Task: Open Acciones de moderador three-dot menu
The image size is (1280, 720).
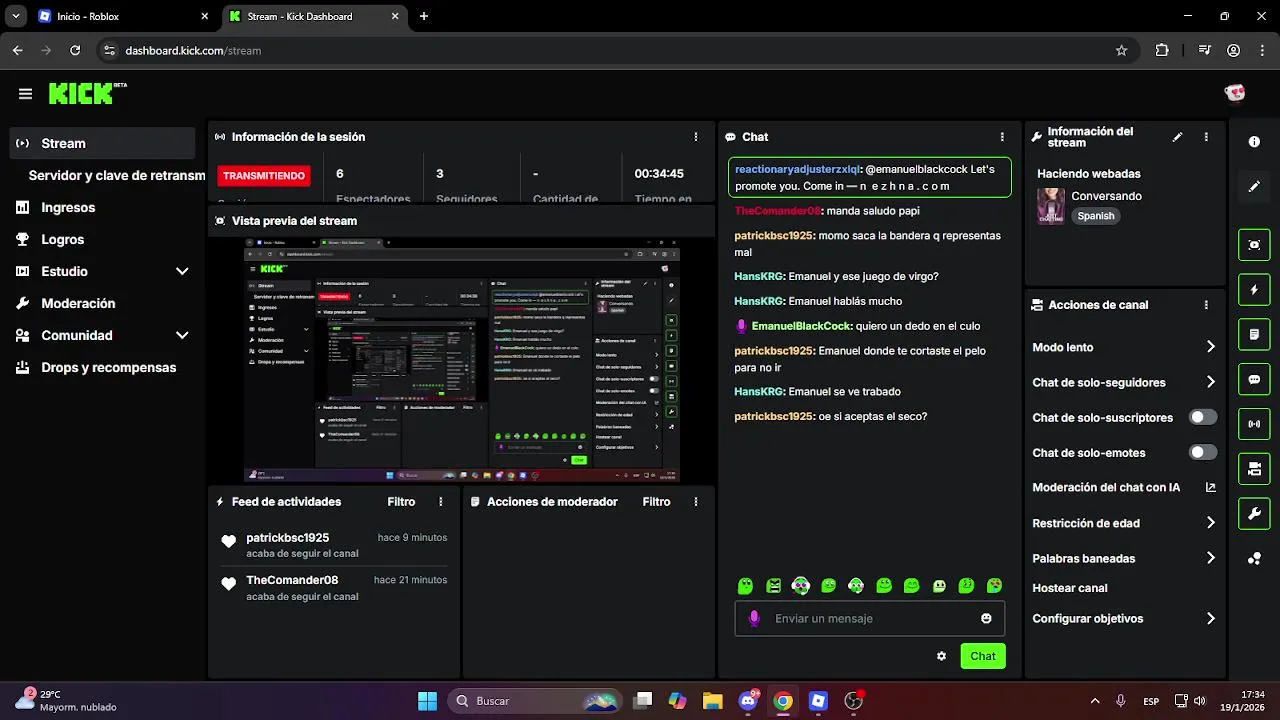Action: pyautogui.click(x=696, y=502)
